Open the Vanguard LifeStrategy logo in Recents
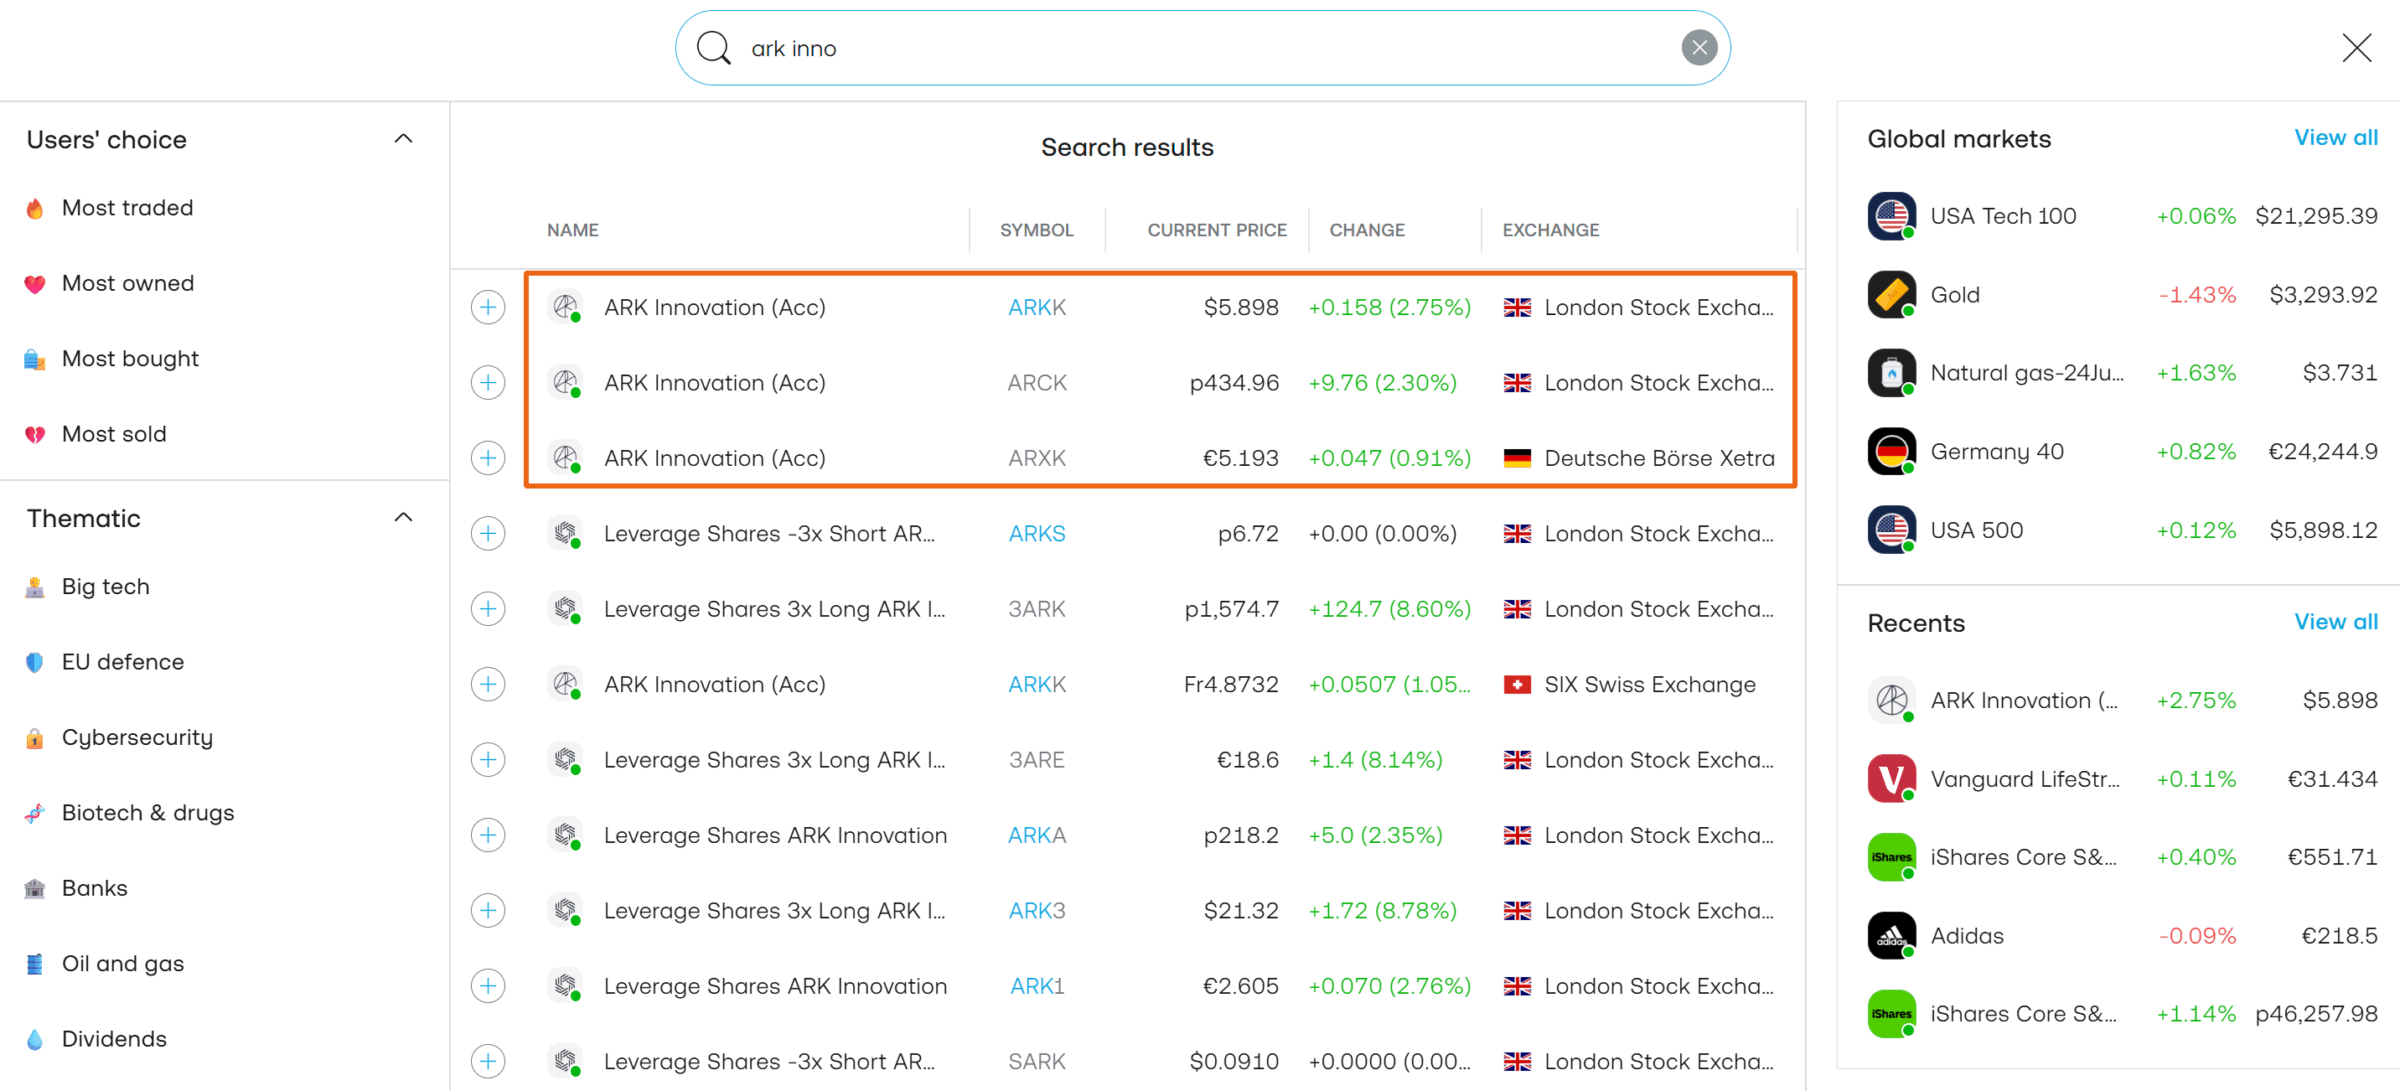Screen dimensions: 2400x1091 (1892, 779)
